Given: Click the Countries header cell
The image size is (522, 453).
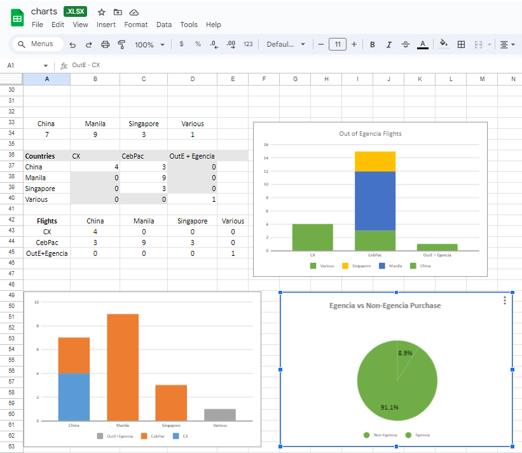Looking at the screenshot, I should 47,156.
